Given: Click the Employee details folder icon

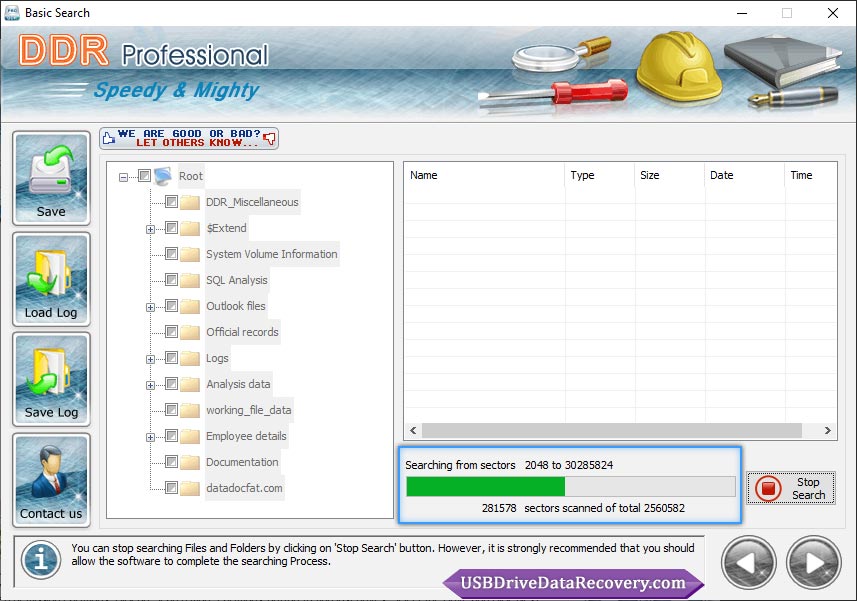Looking at the screenshot, I should coord(190,436).
